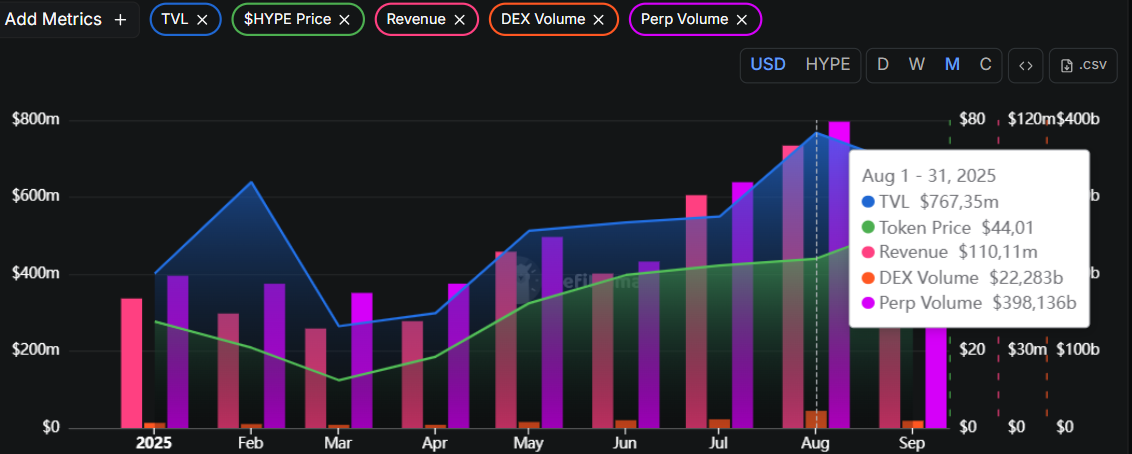Select monthly (M) interval
This screenshot has height=454, width=1132.
[952, 64]
